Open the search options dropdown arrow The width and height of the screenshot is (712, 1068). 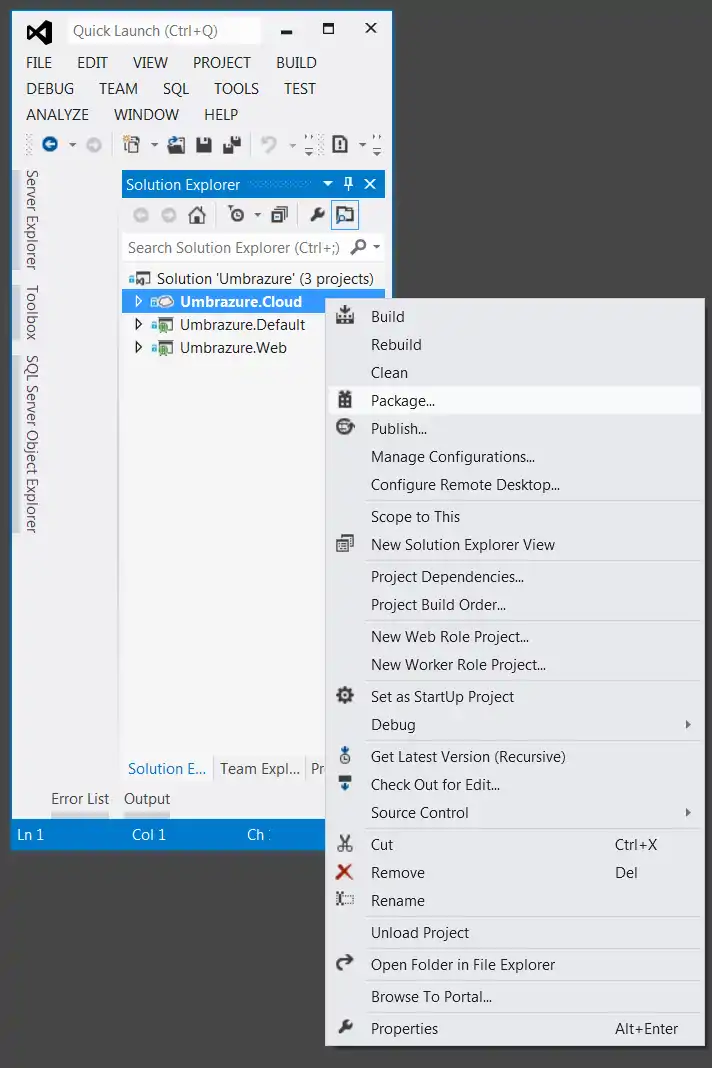point(376,247)
